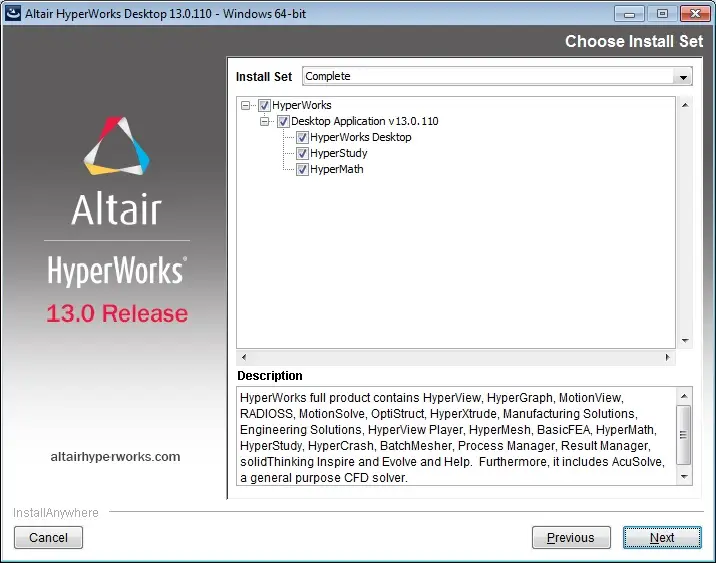Close the installer window
The width and height of the screenshot is (716, 563).
point(695,14)
